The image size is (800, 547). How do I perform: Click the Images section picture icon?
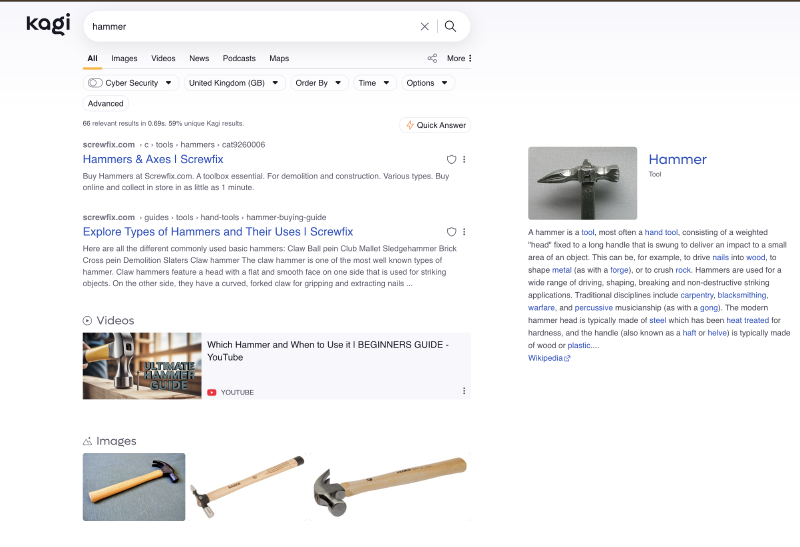click(87, 441)
